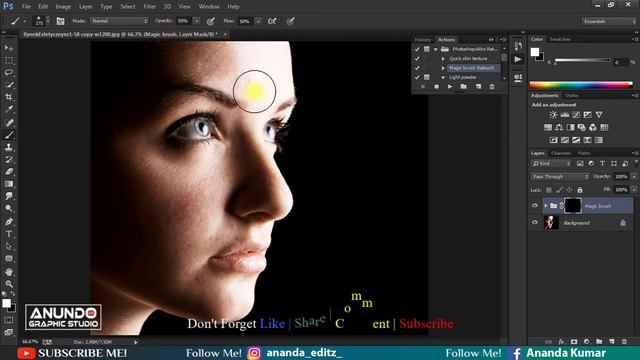Screen dimensions: 640x360
Task: Add a Levels adjustment
Action: (564, 115)
